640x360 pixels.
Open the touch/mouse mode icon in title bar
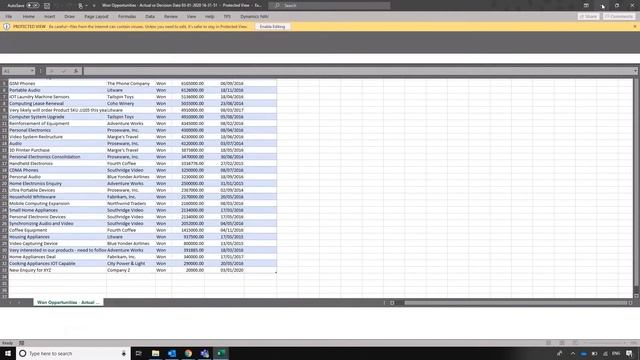[x=80, y=6]
